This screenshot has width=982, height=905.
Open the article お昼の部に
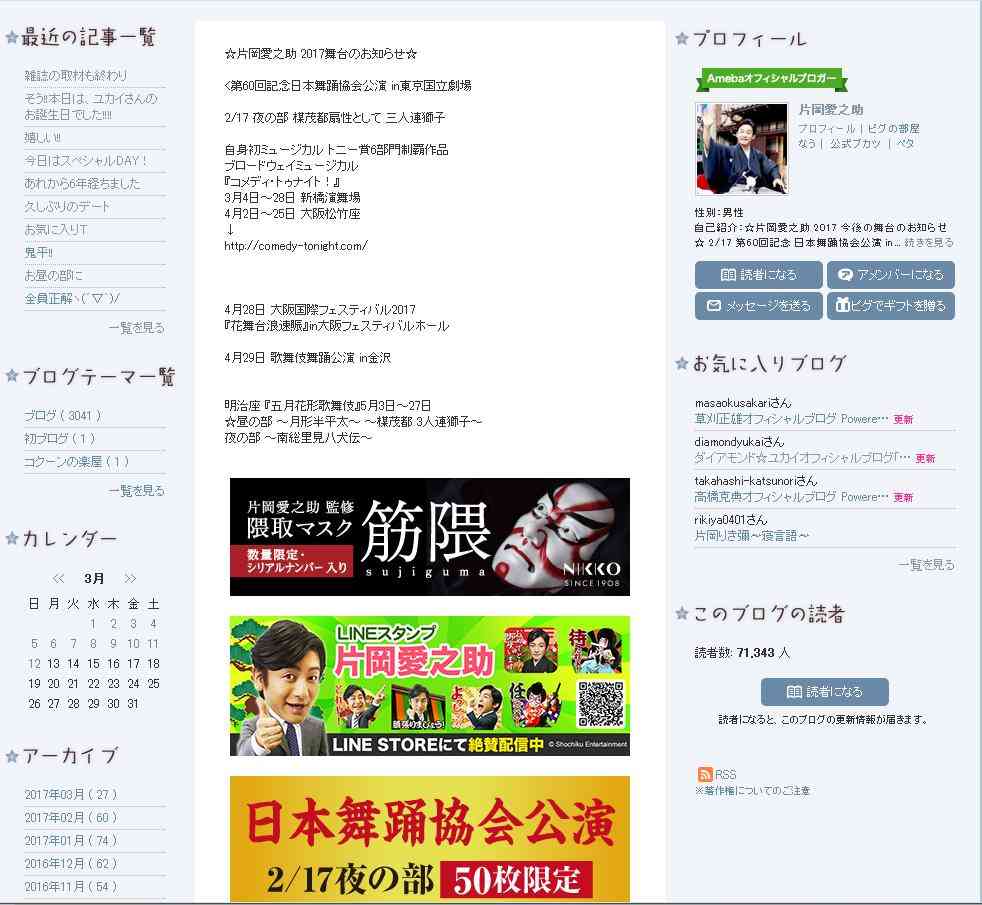click(53, 276)
